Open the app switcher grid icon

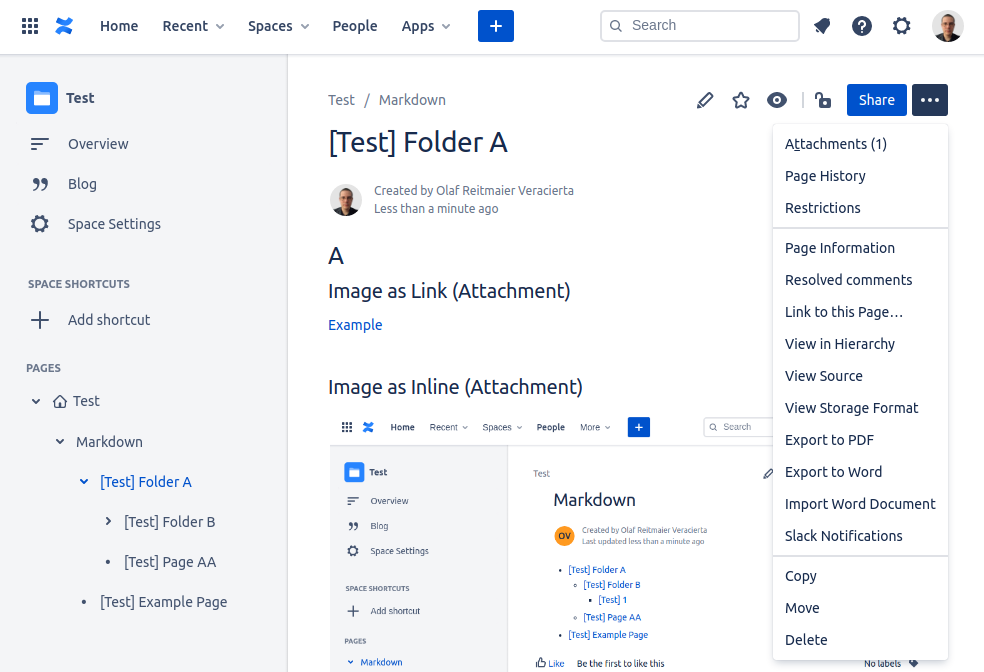coord(29,26)
